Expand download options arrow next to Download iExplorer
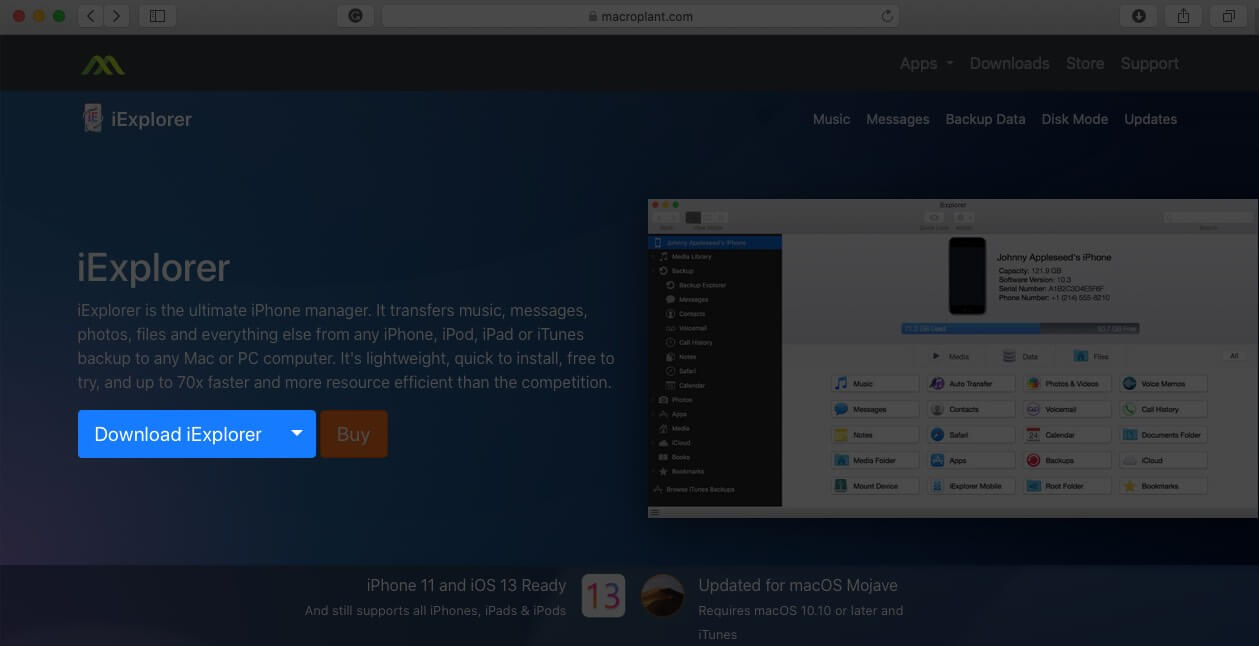 coord(297,434)
